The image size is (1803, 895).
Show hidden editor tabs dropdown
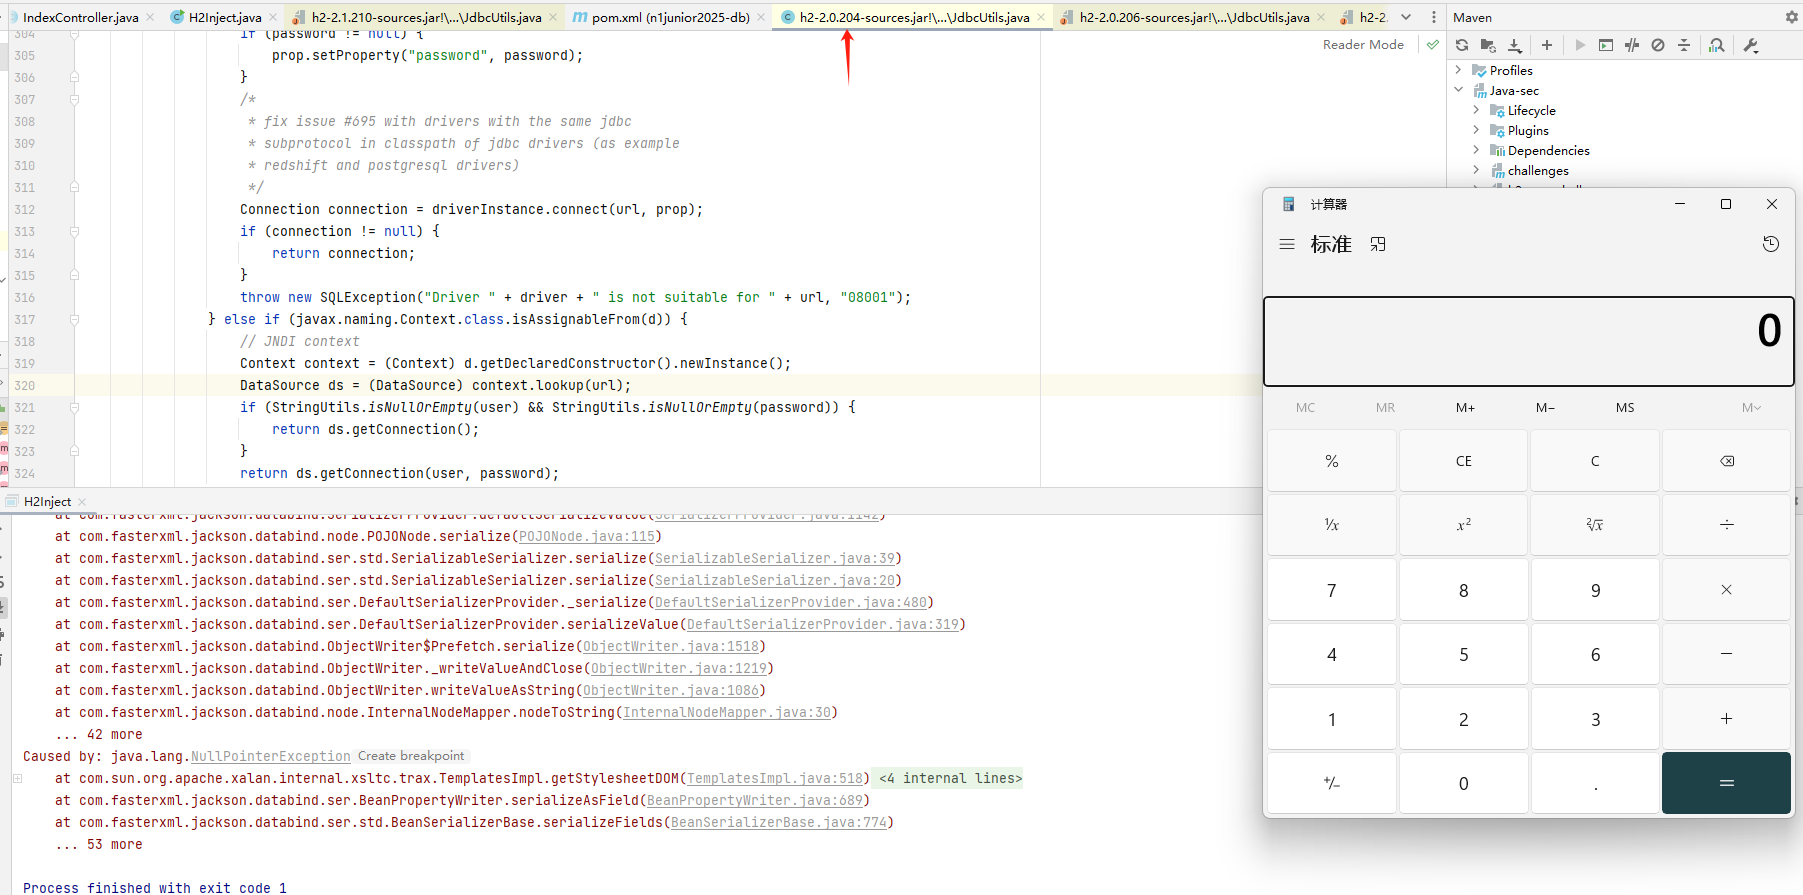pyautogui.click(x=1406, y=17)
